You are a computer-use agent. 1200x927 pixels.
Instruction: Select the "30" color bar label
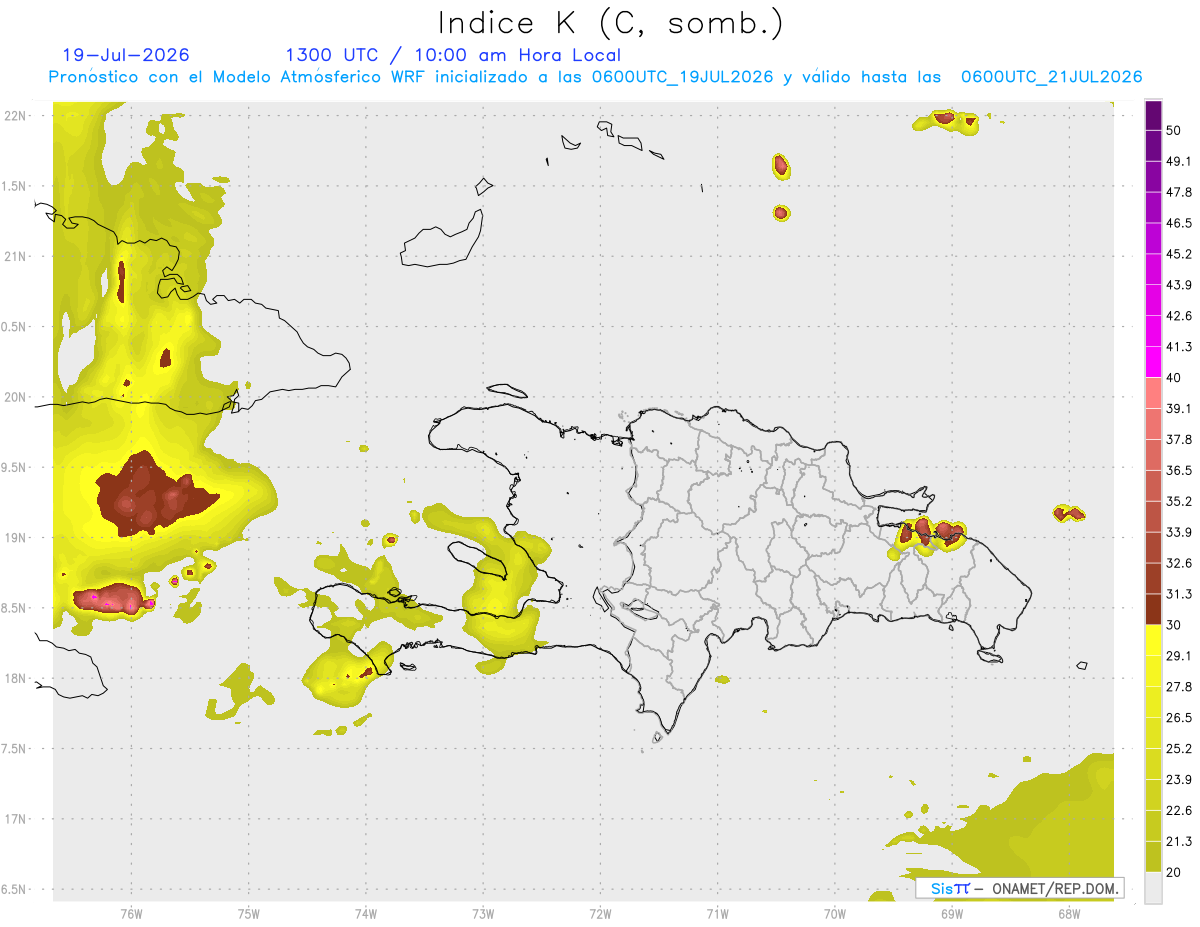click(1174, 625)
